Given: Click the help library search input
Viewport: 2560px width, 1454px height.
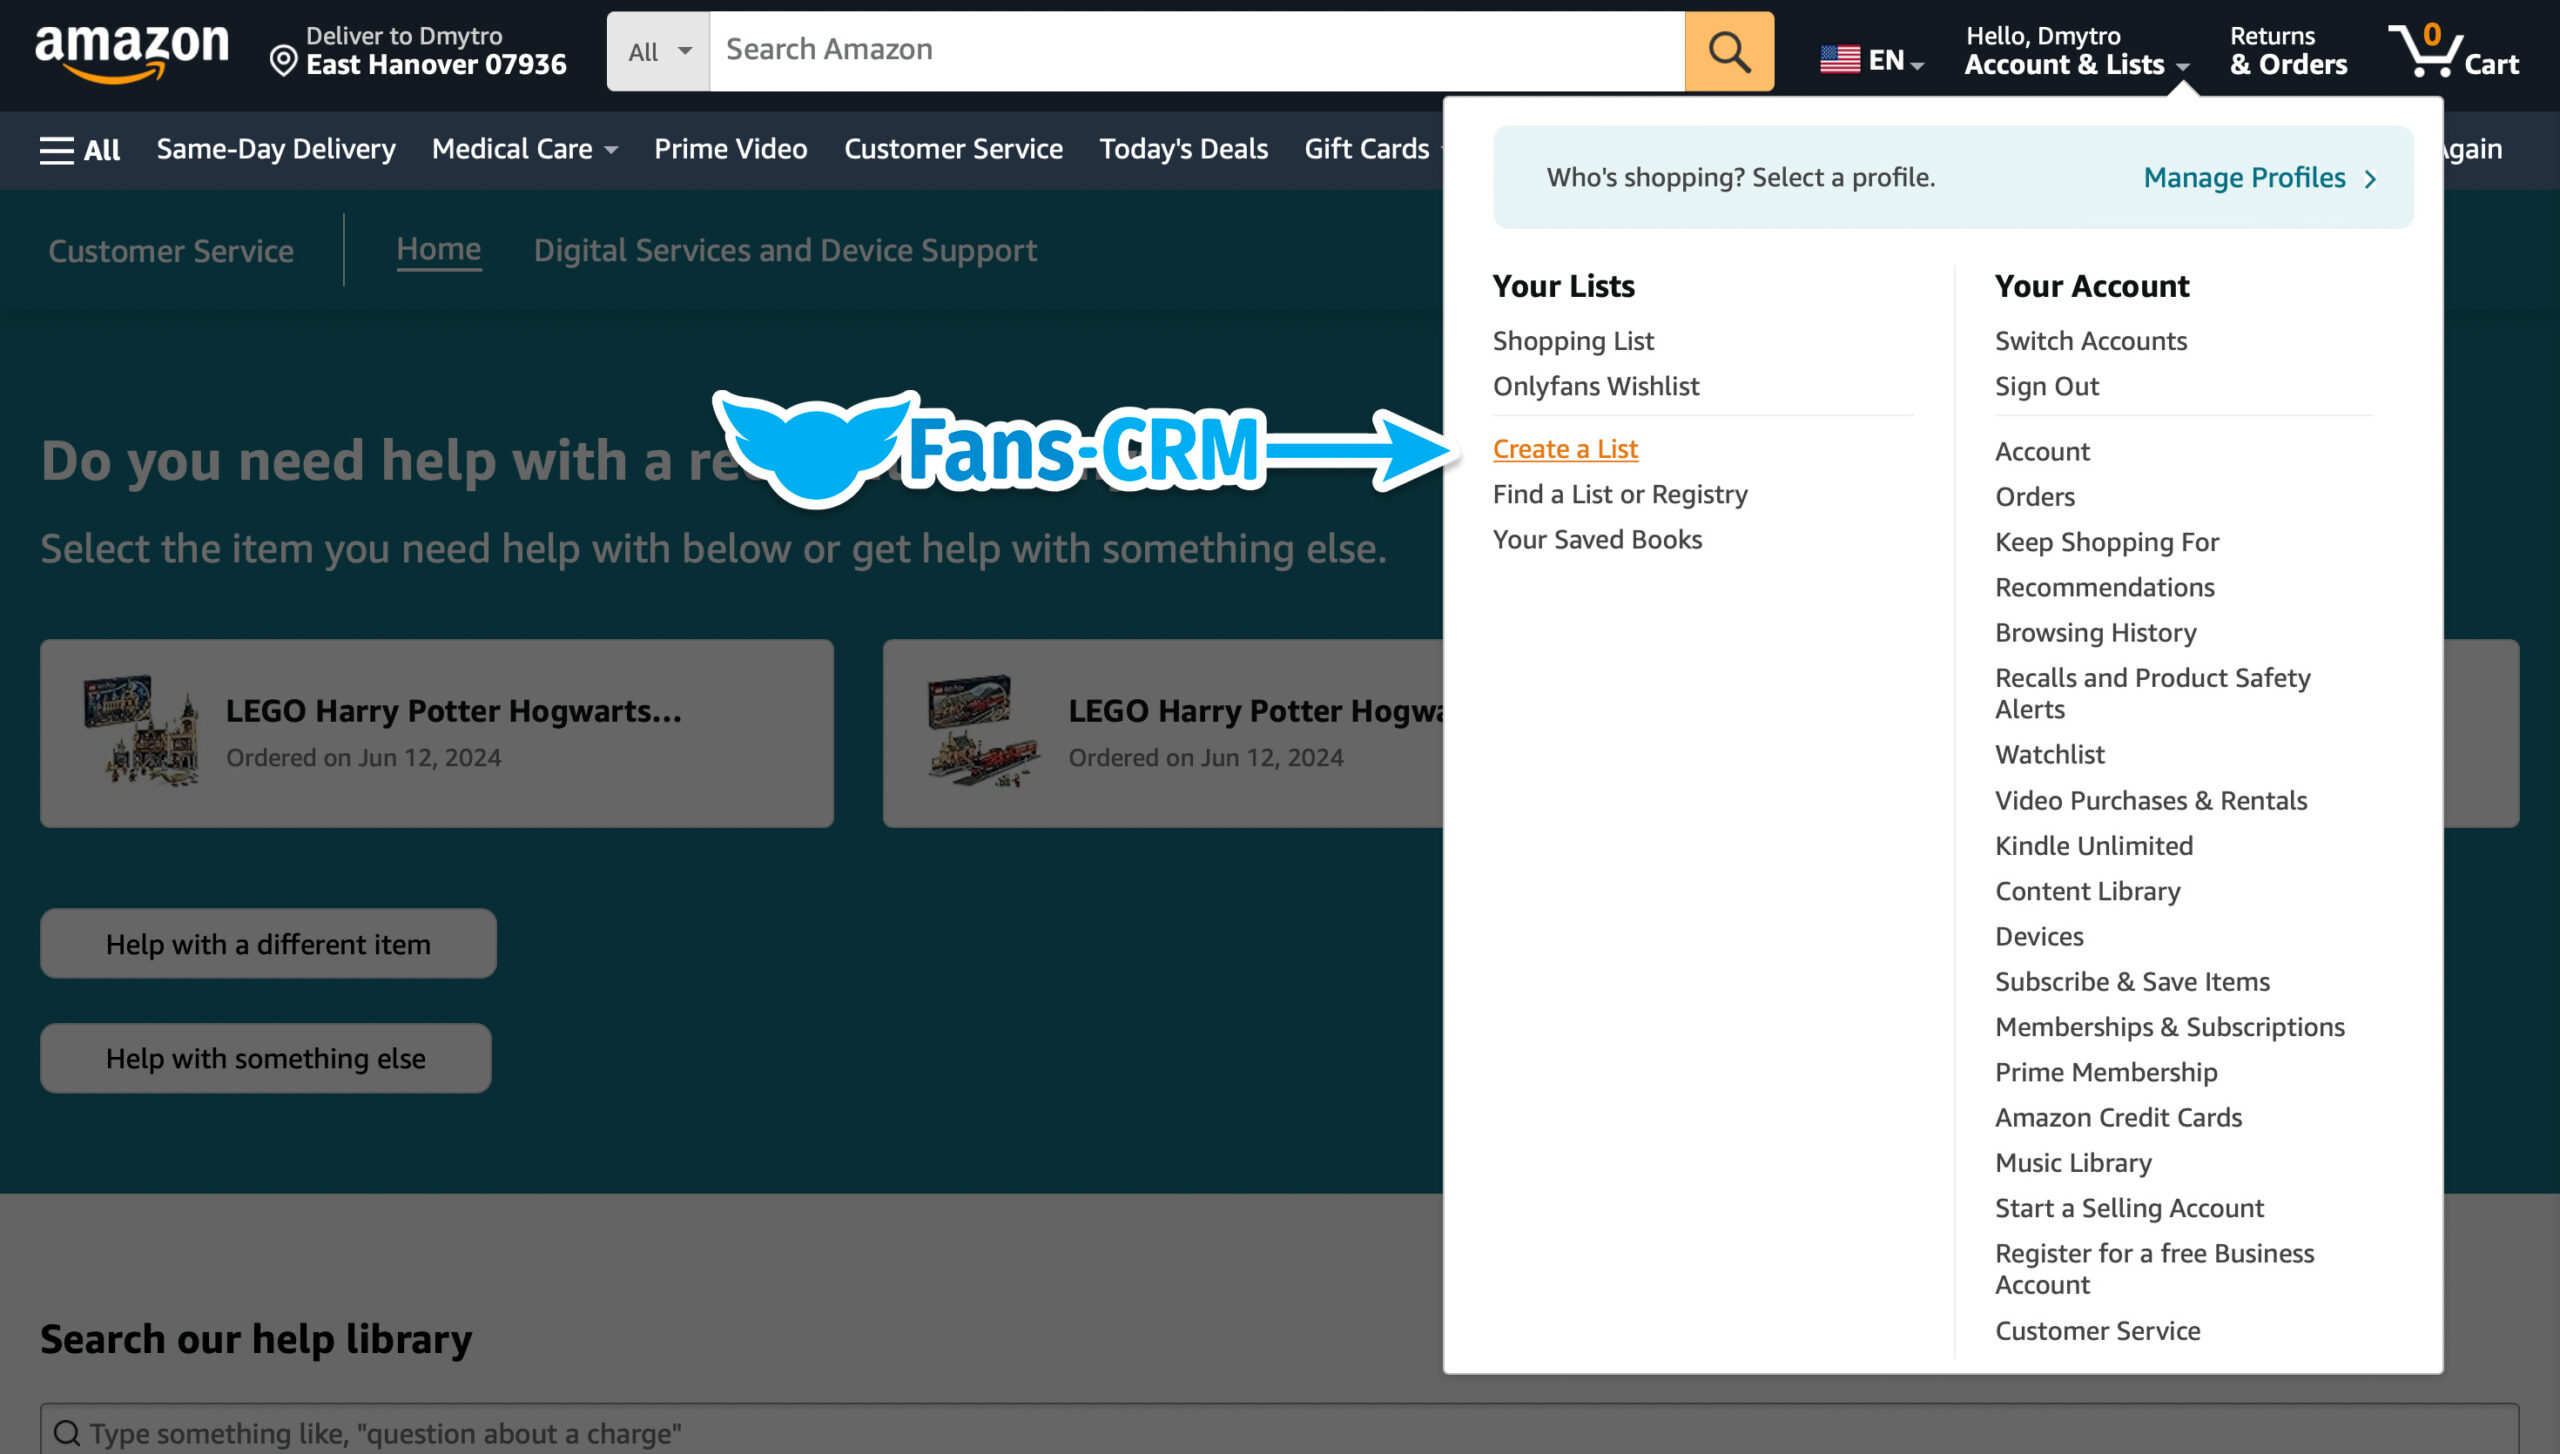Looking at the screenshot, I should [x=1279, y=1430].
